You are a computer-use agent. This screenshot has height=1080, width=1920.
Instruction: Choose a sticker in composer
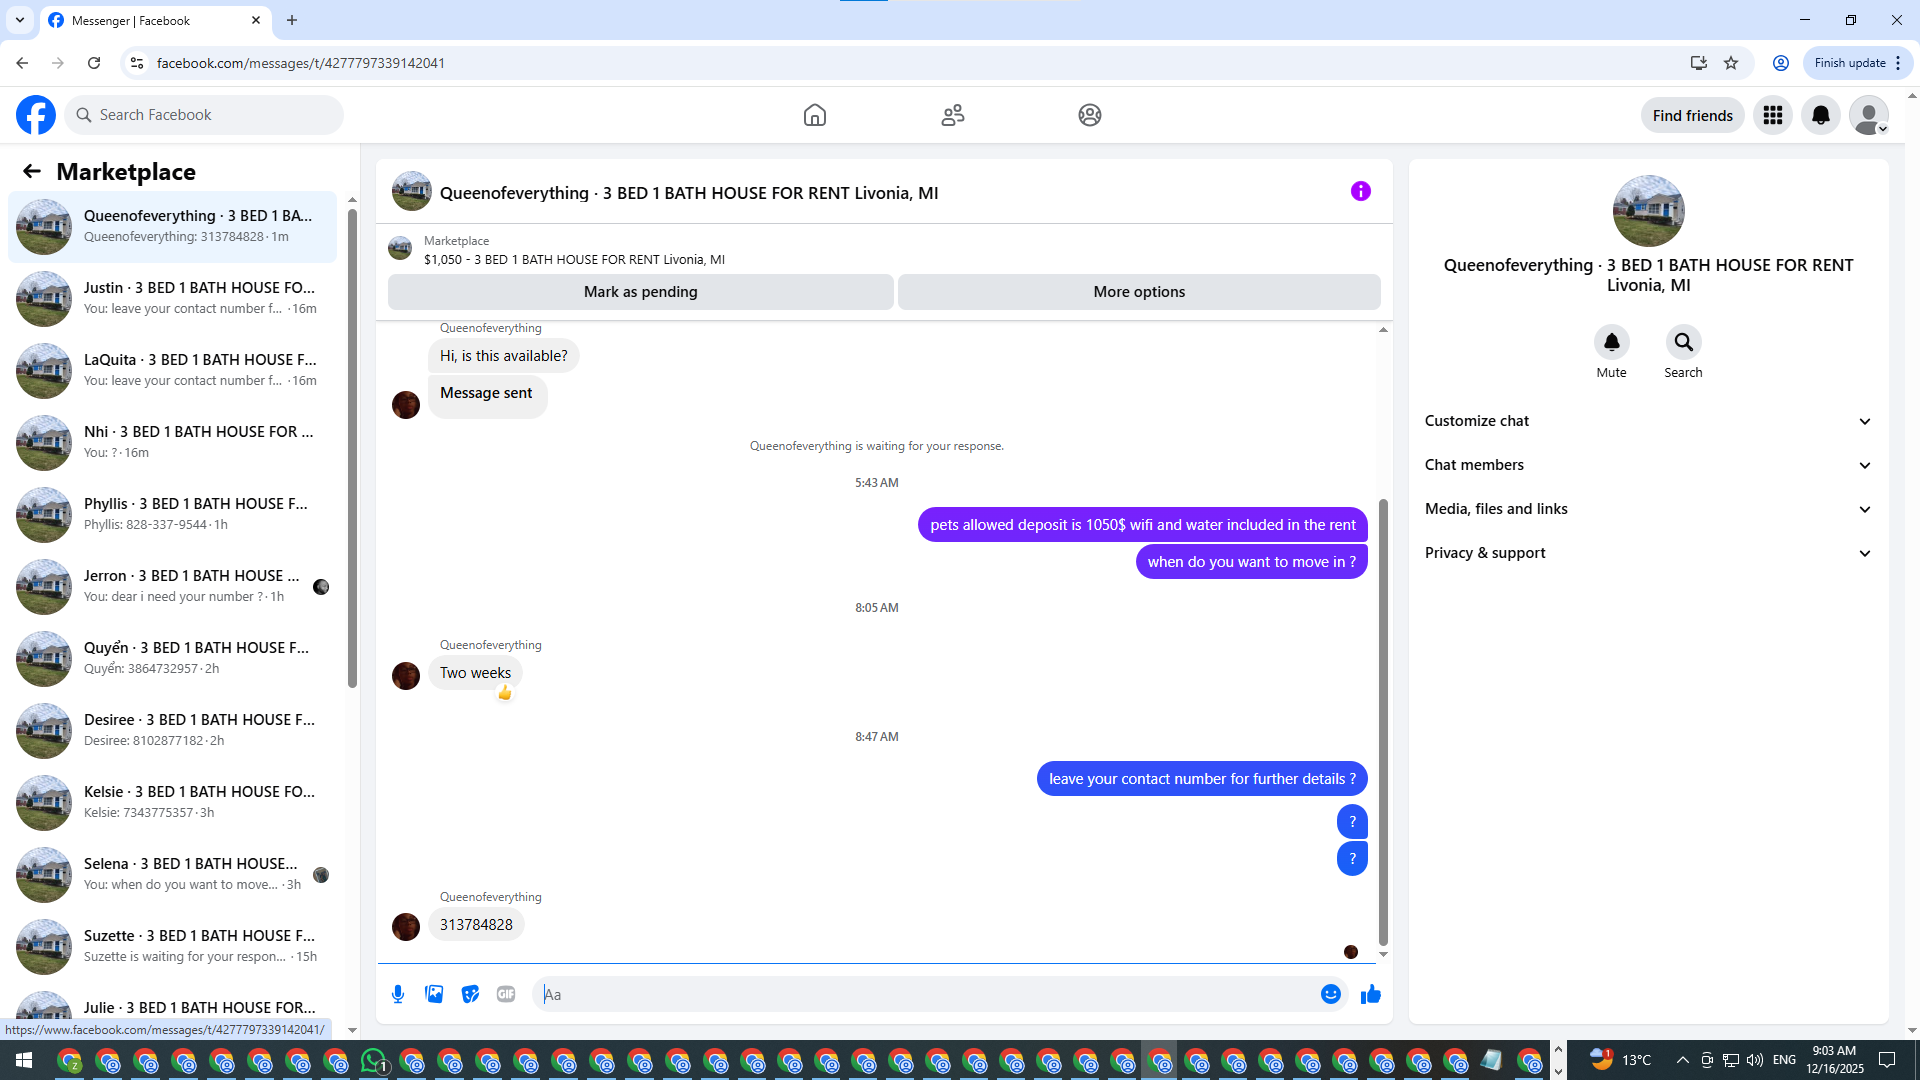click(x=470, y=994)
